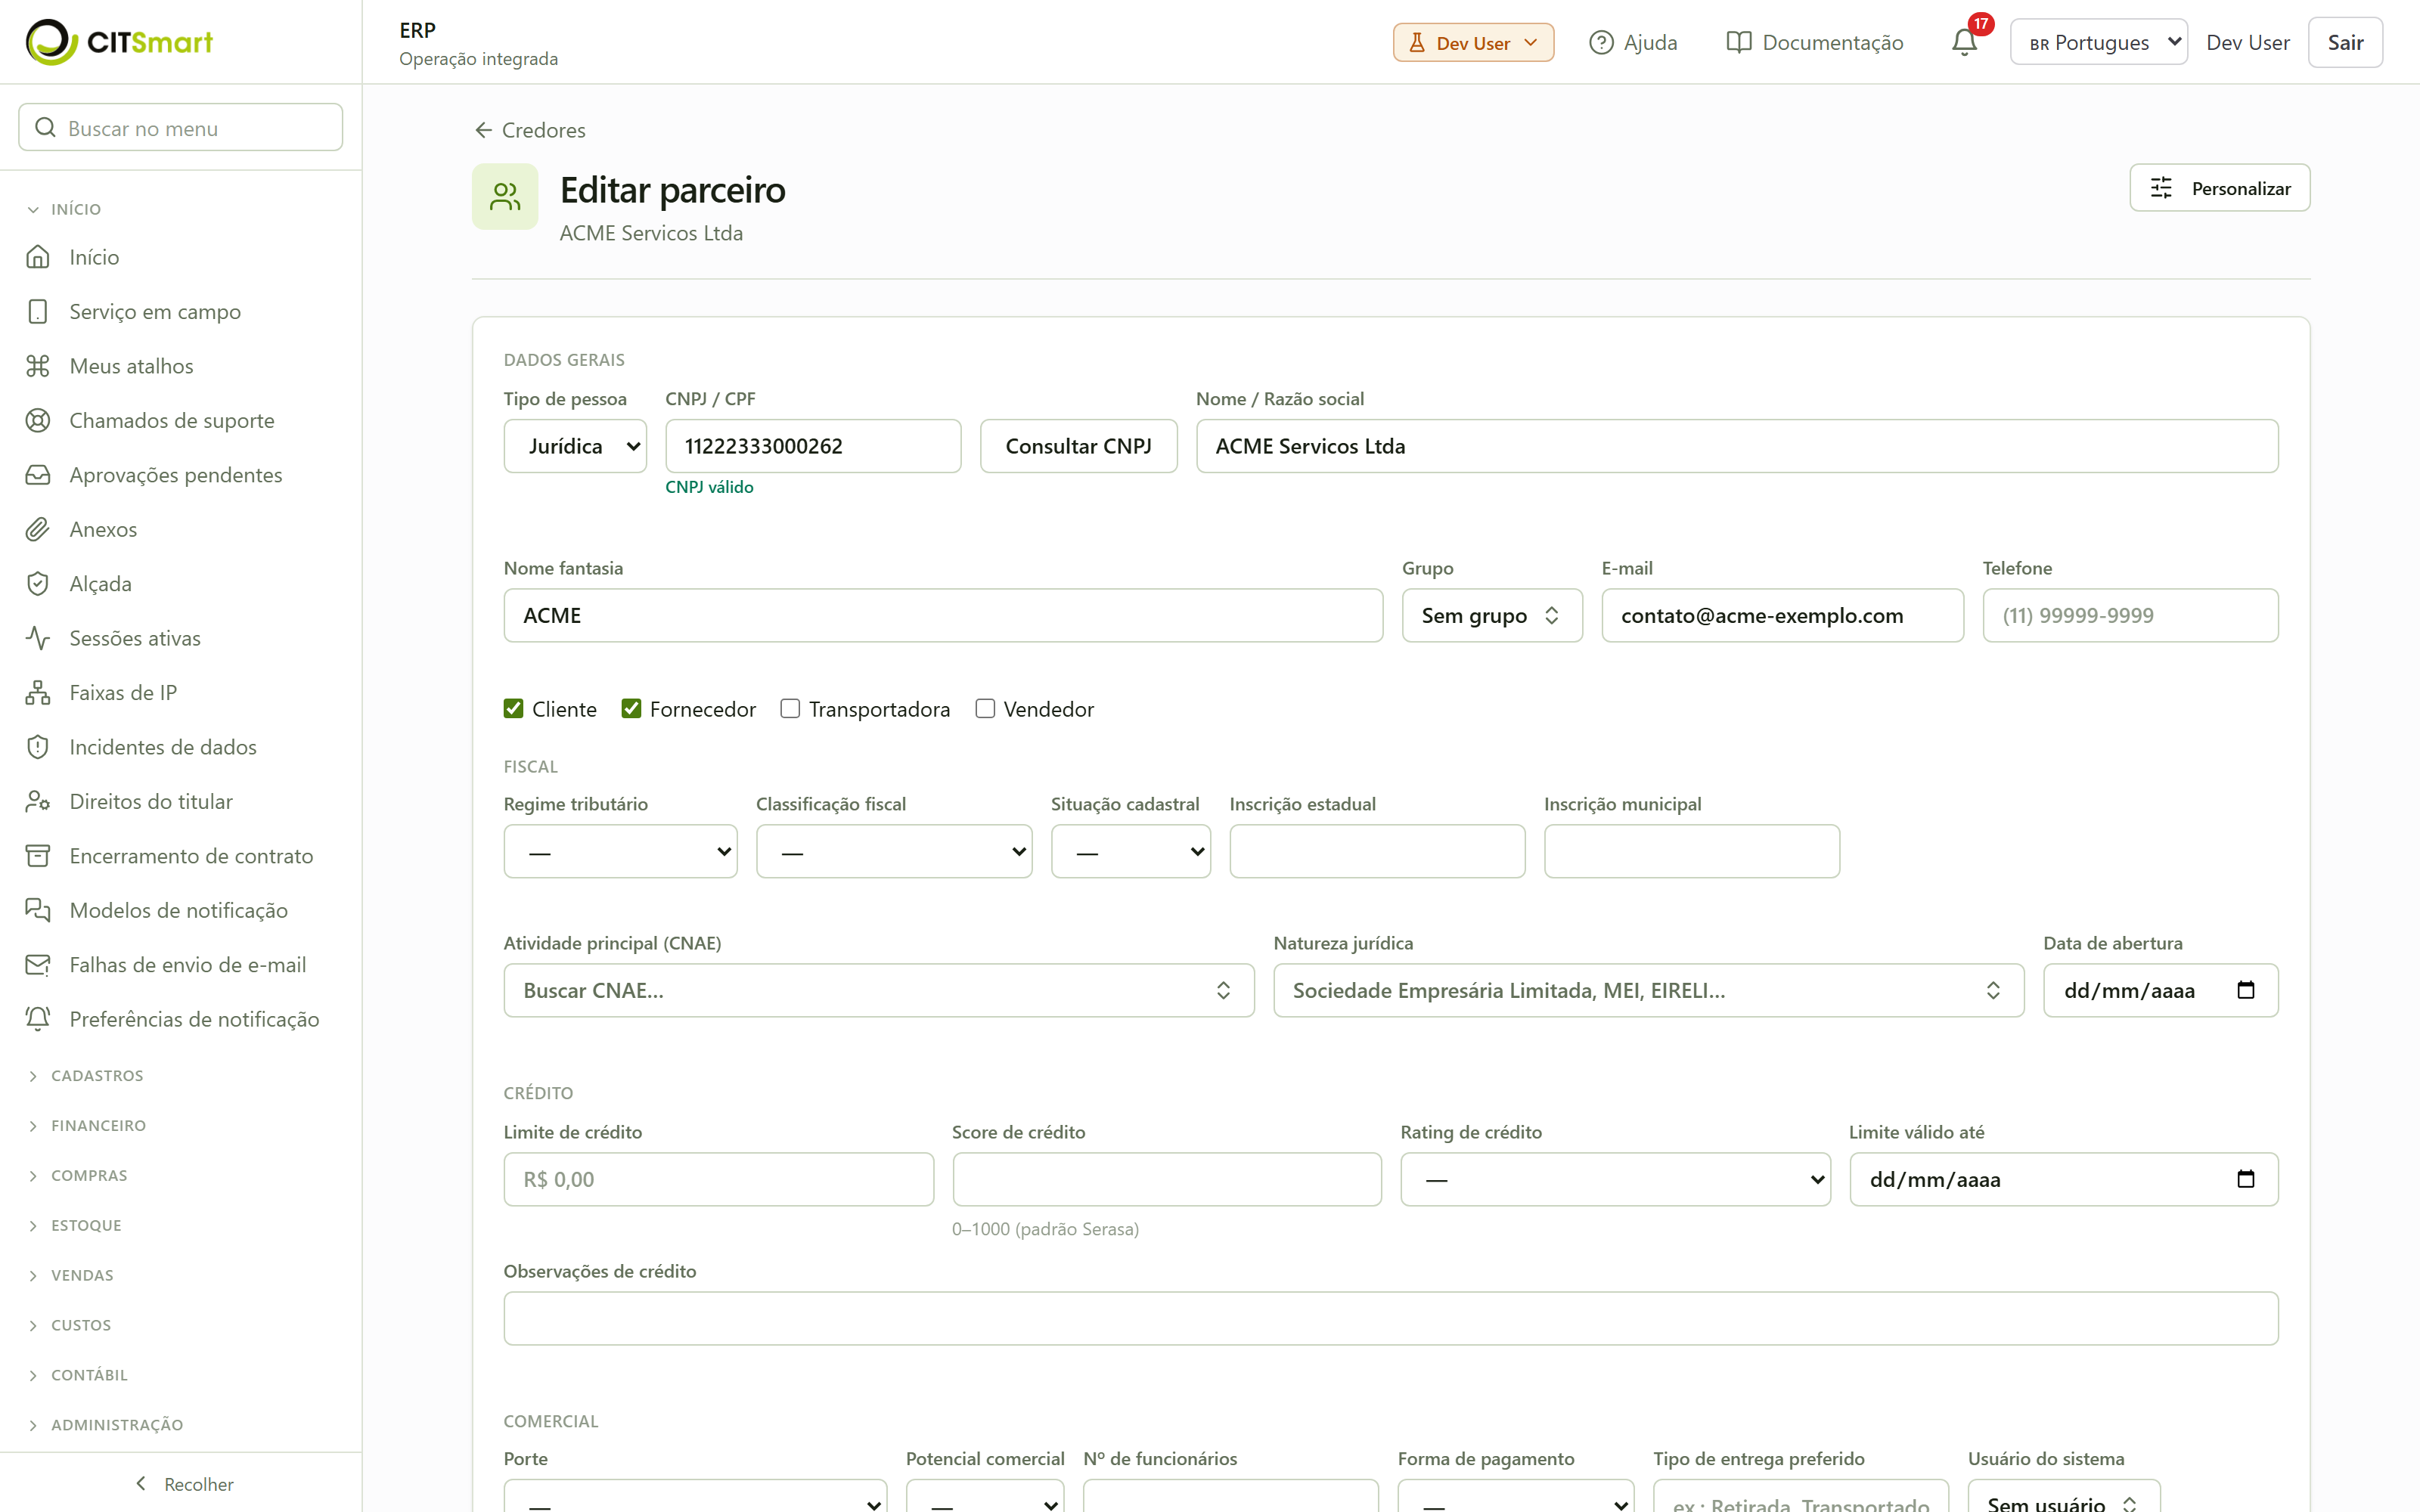Click the Ajuda help icon
Screen dimensions: 2420x1512
pyautogui.click(x=1601, y=42)
